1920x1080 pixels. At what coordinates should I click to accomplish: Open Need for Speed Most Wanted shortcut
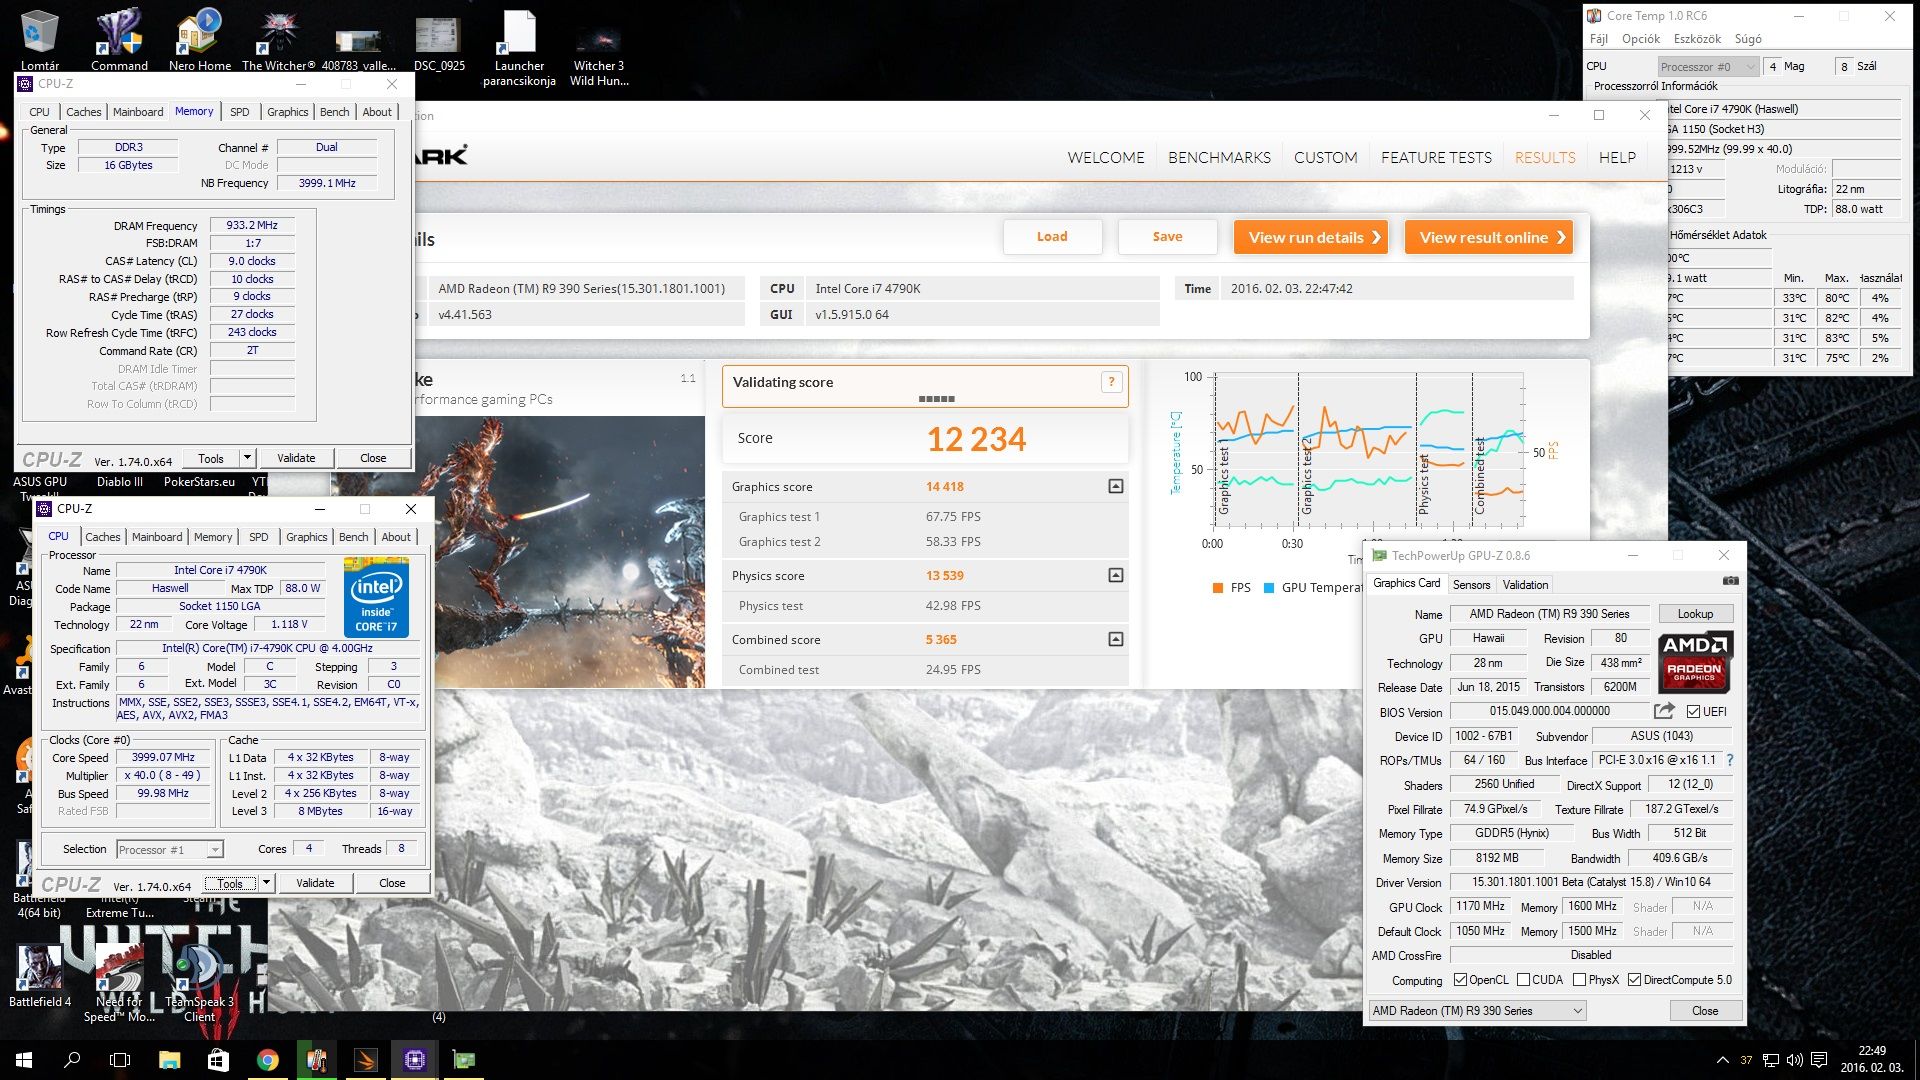[x=119, y=983]
